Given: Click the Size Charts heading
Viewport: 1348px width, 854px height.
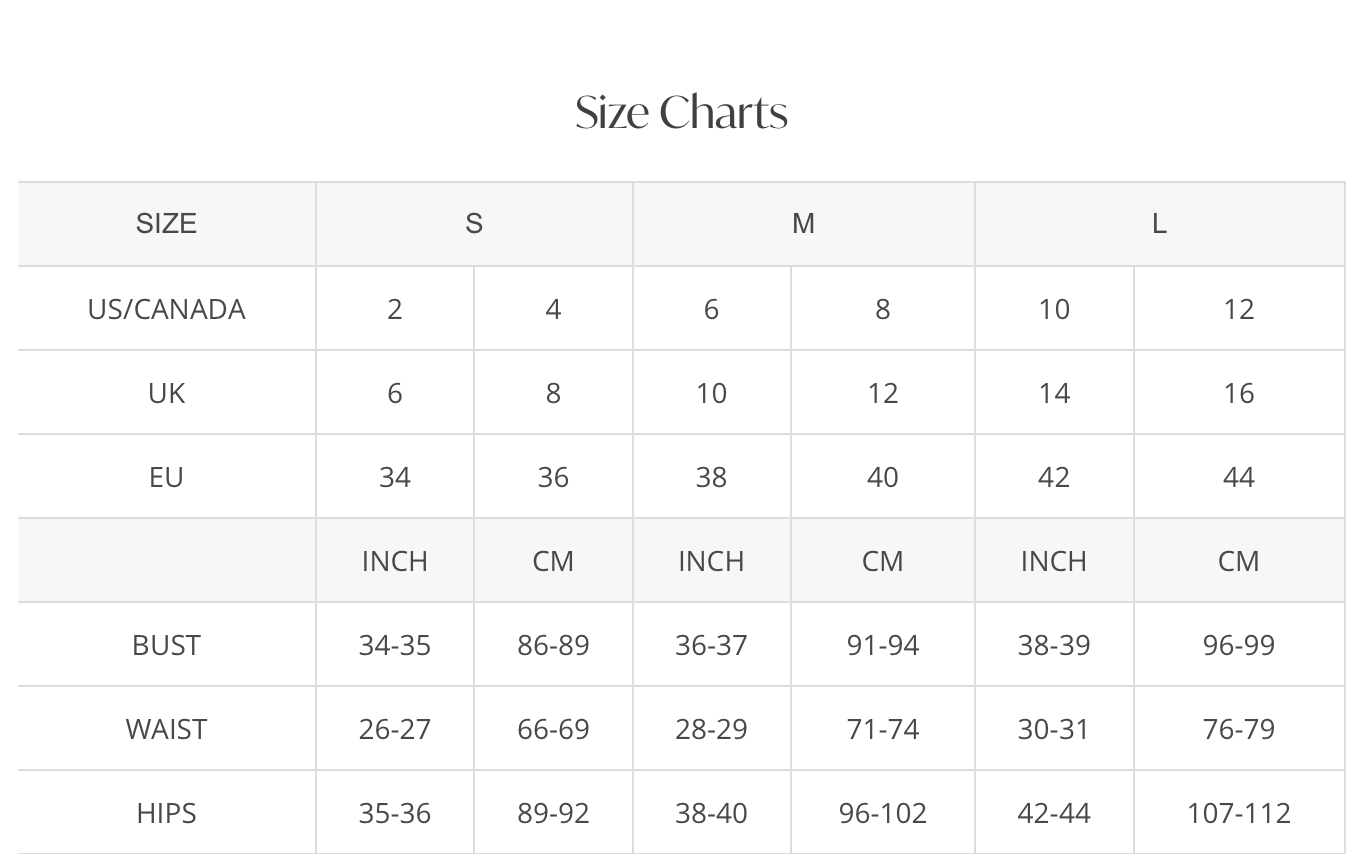Looking at the screenshot, I should click(681, 112).
